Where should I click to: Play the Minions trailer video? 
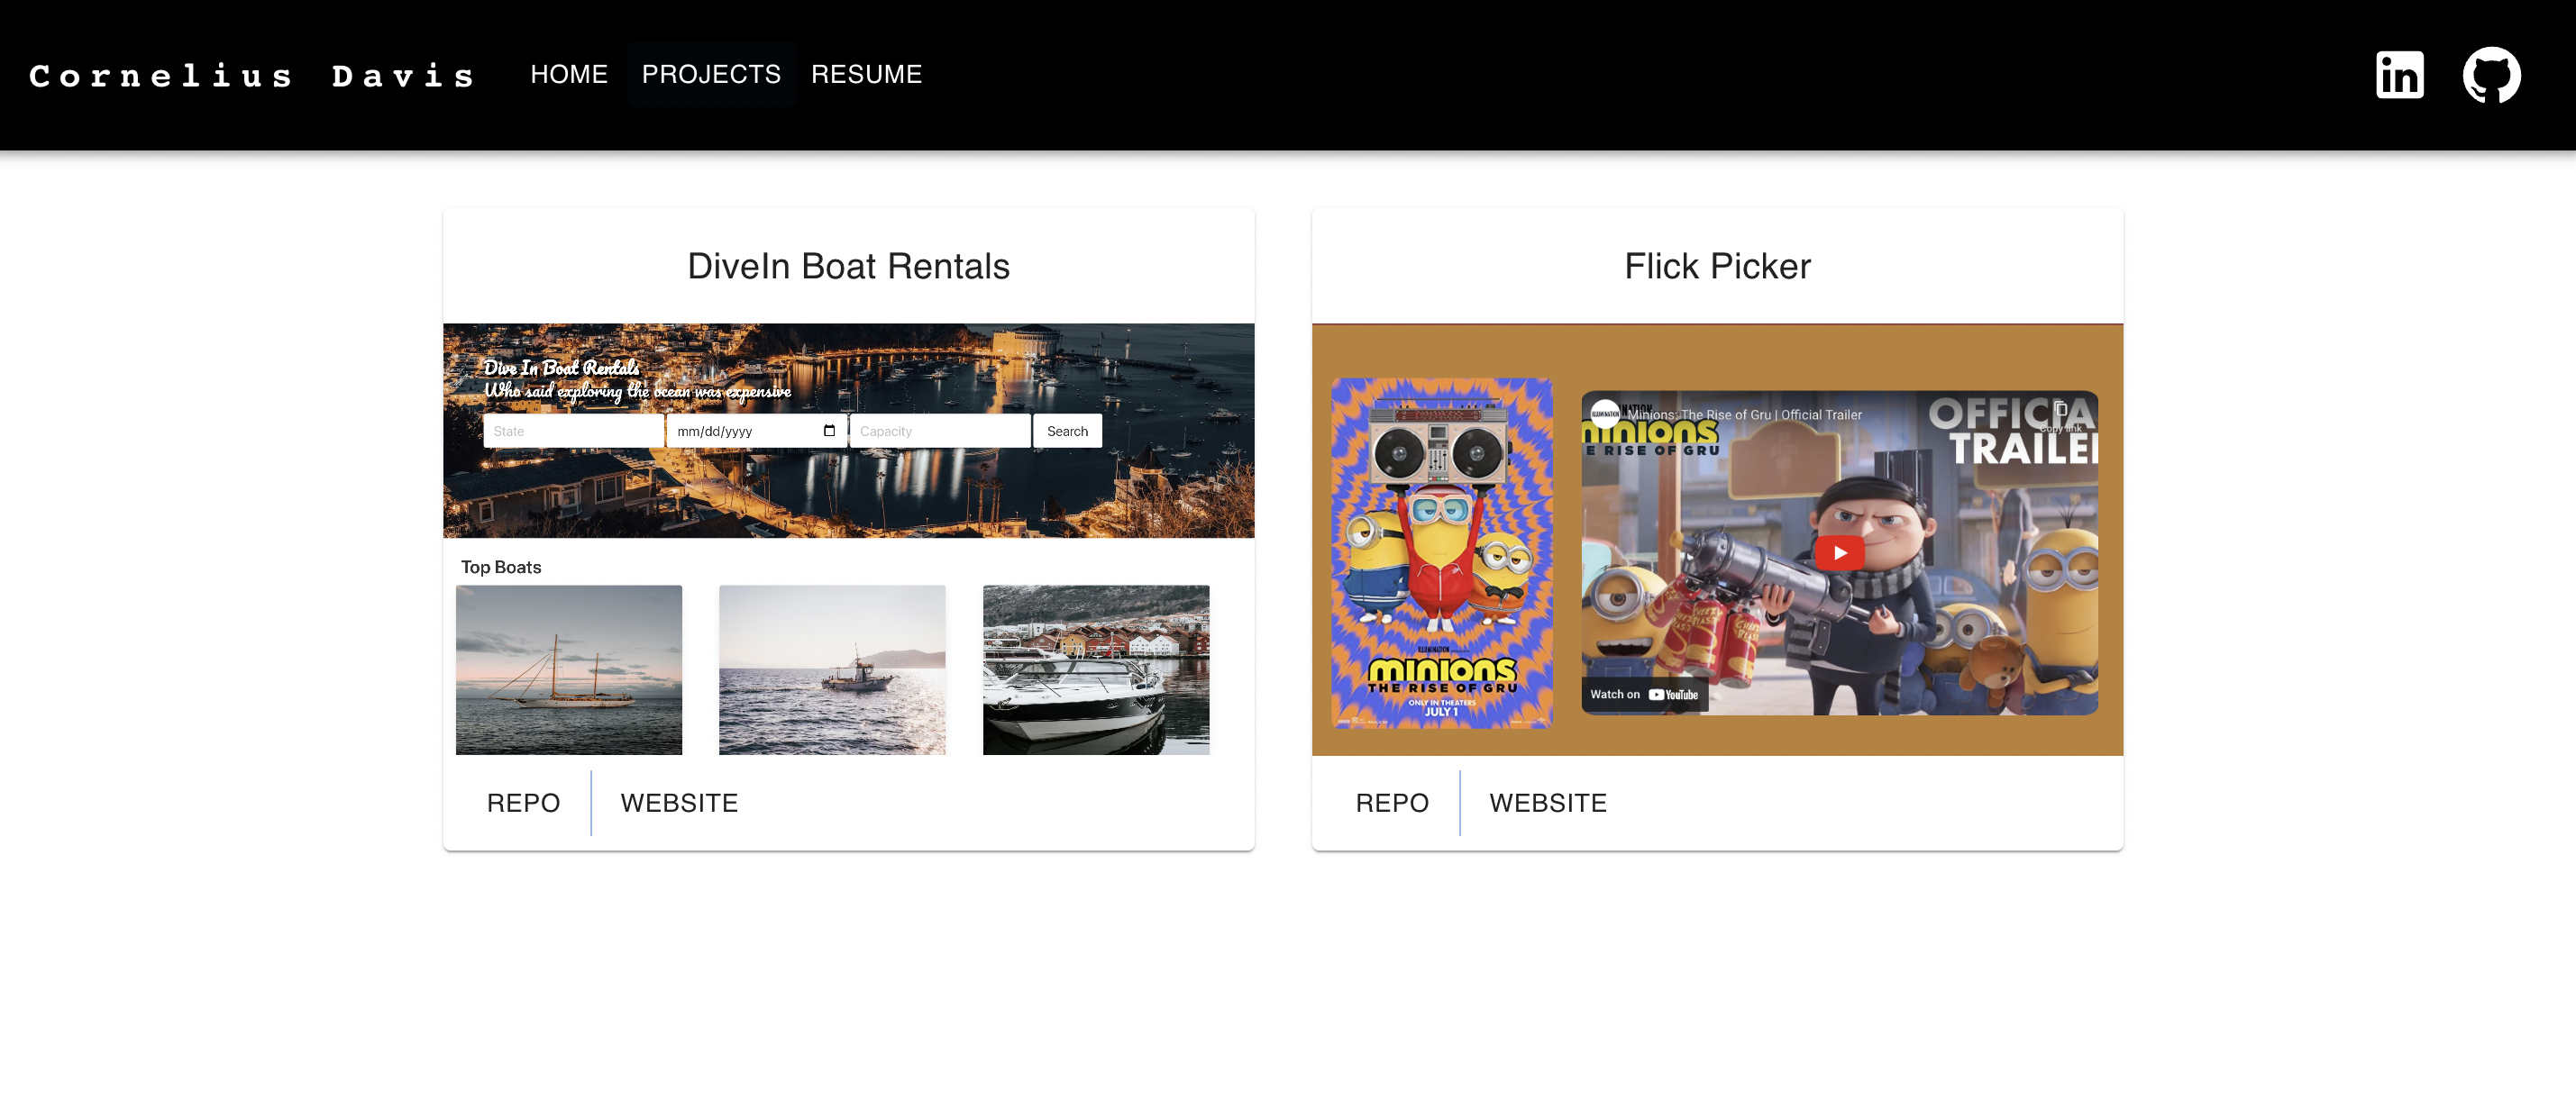click(1839, 553)
